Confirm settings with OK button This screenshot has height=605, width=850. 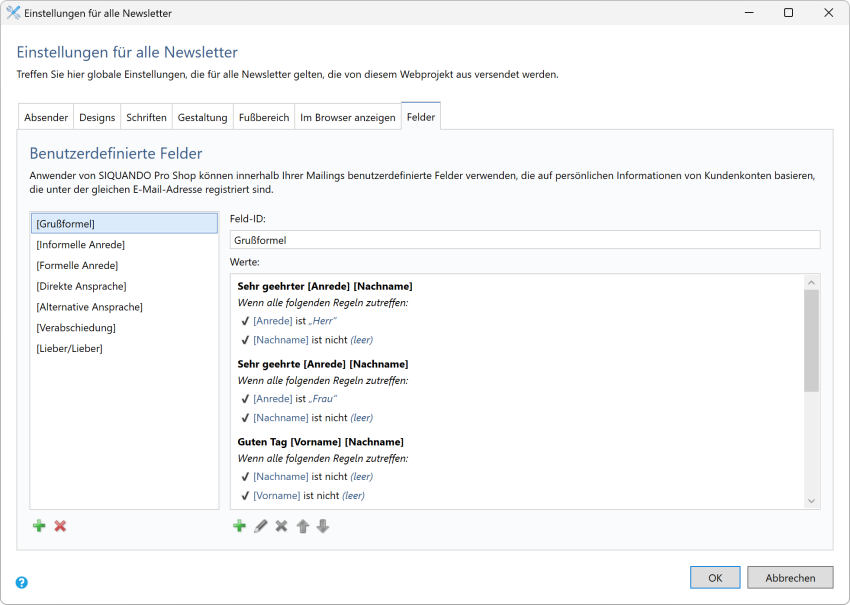(x=715, y=577)
